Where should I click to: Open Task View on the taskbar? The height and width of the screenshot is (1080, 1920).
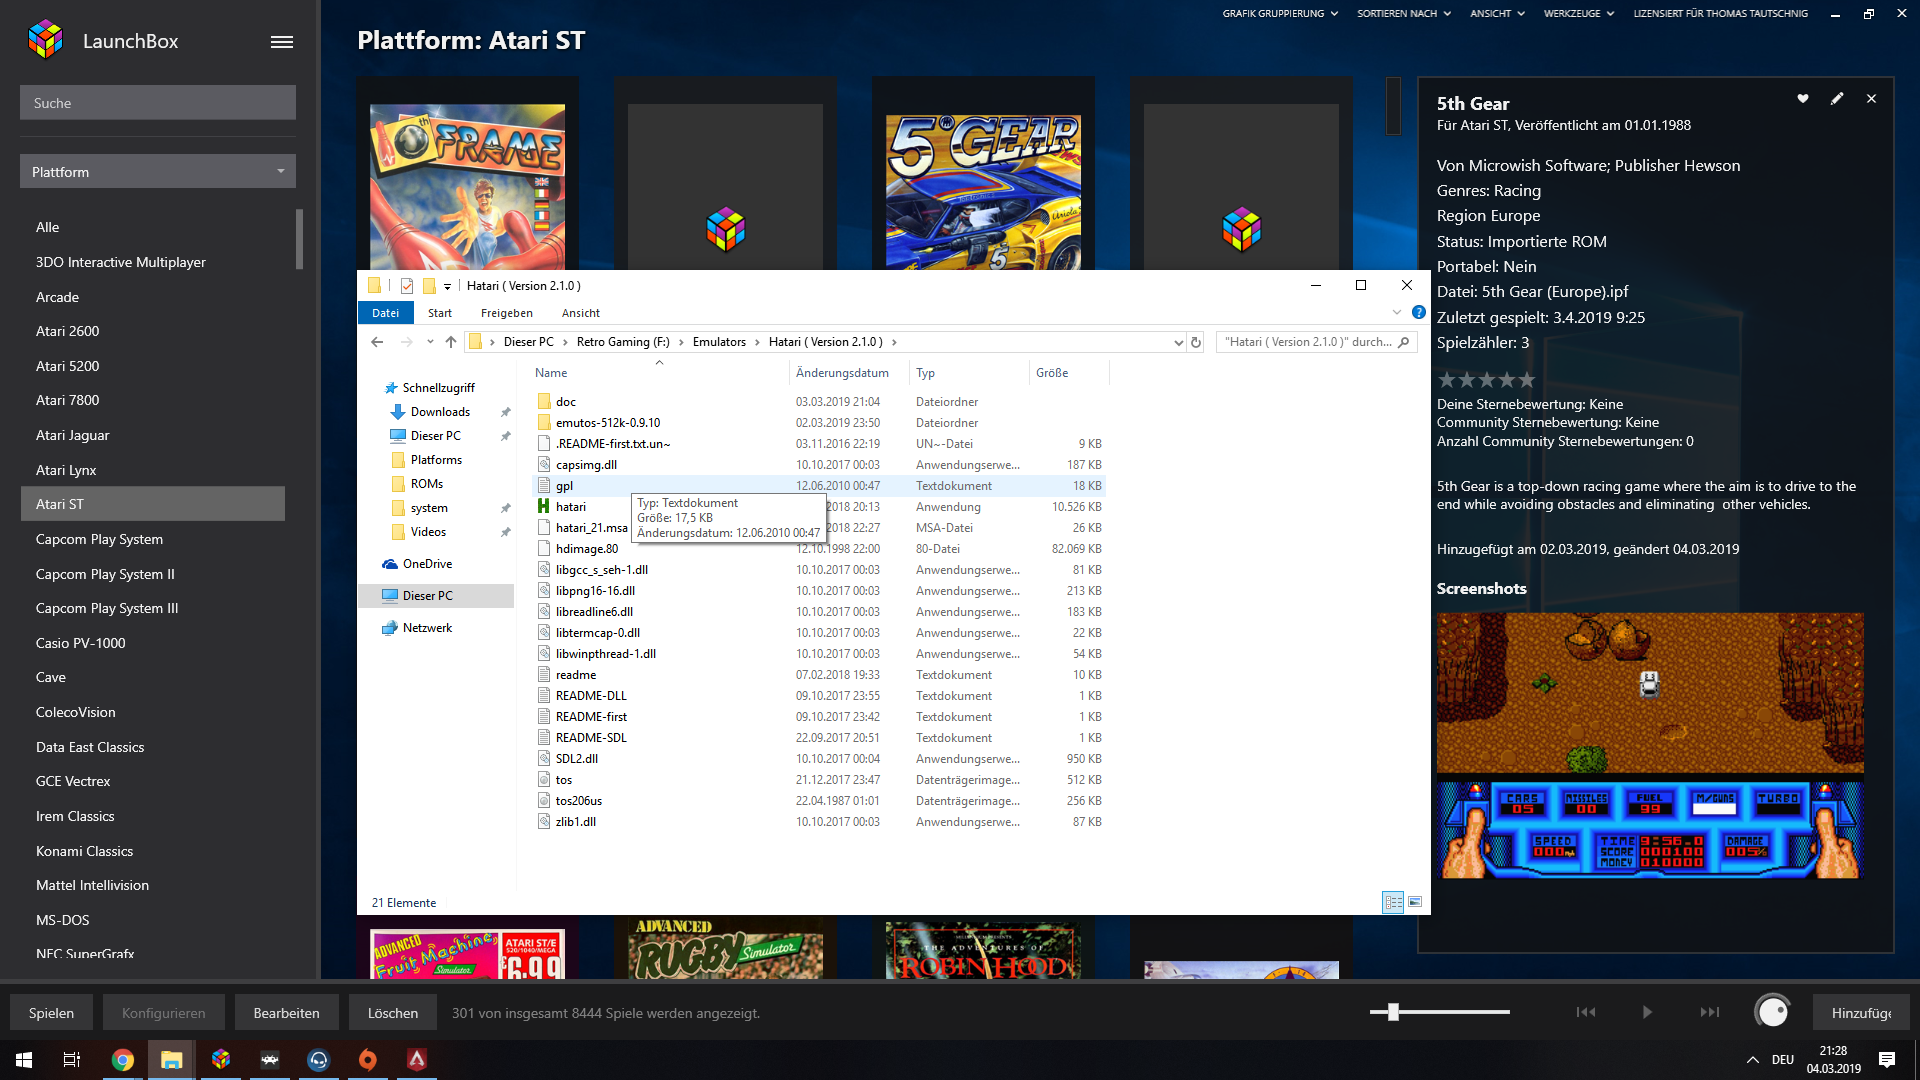[72, 1060]
